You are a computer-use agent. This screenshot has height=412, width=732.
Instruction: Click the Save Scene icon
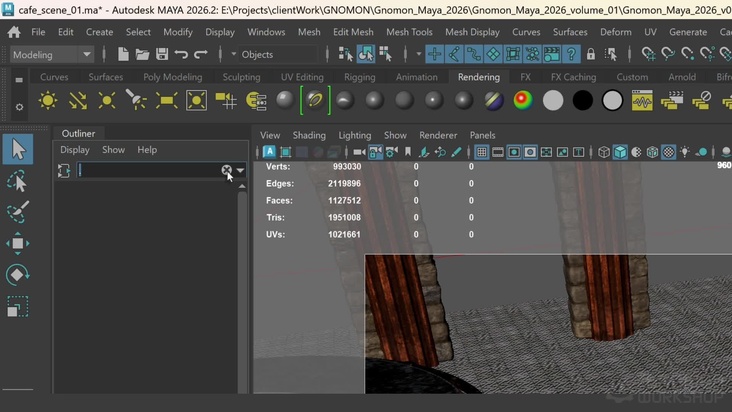pyautogui.click(x=161, y=54)
